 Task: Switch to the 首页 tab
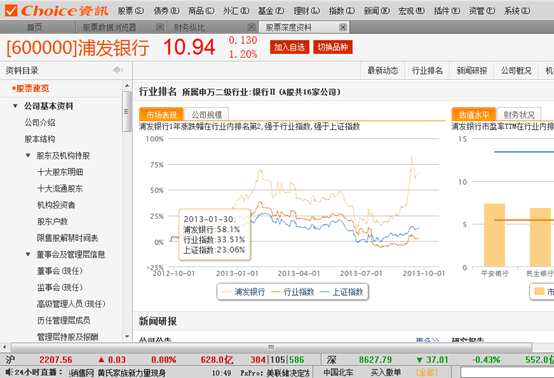click(x=35, y=27)
